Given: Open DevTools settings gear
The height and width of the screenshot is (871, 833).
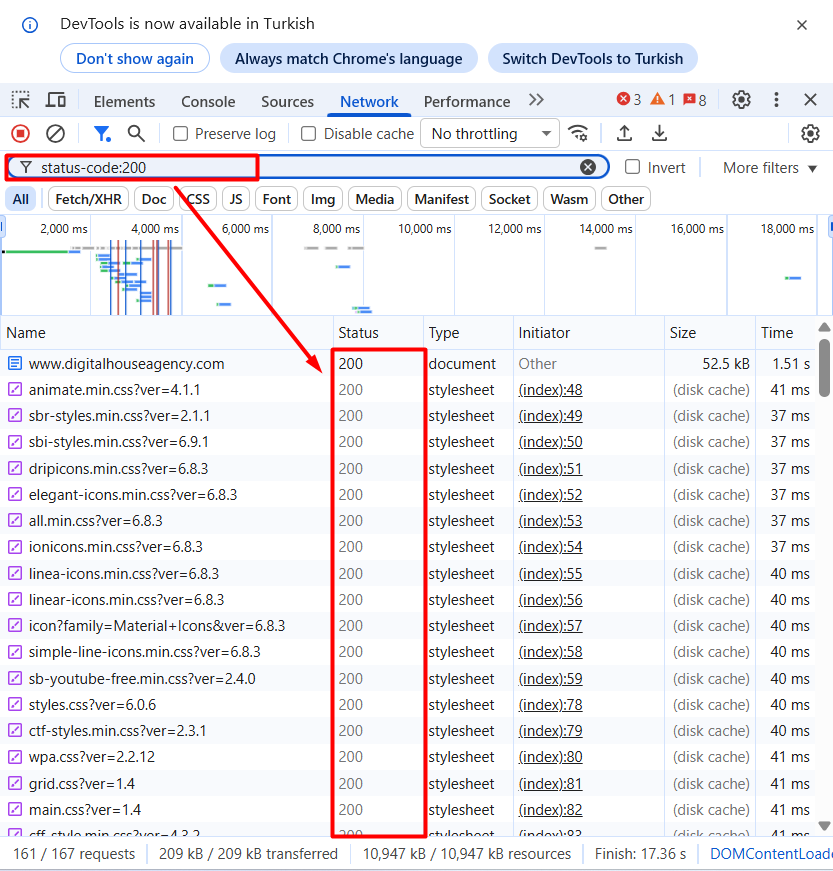Looking at the screenshot, I should 741,100.
